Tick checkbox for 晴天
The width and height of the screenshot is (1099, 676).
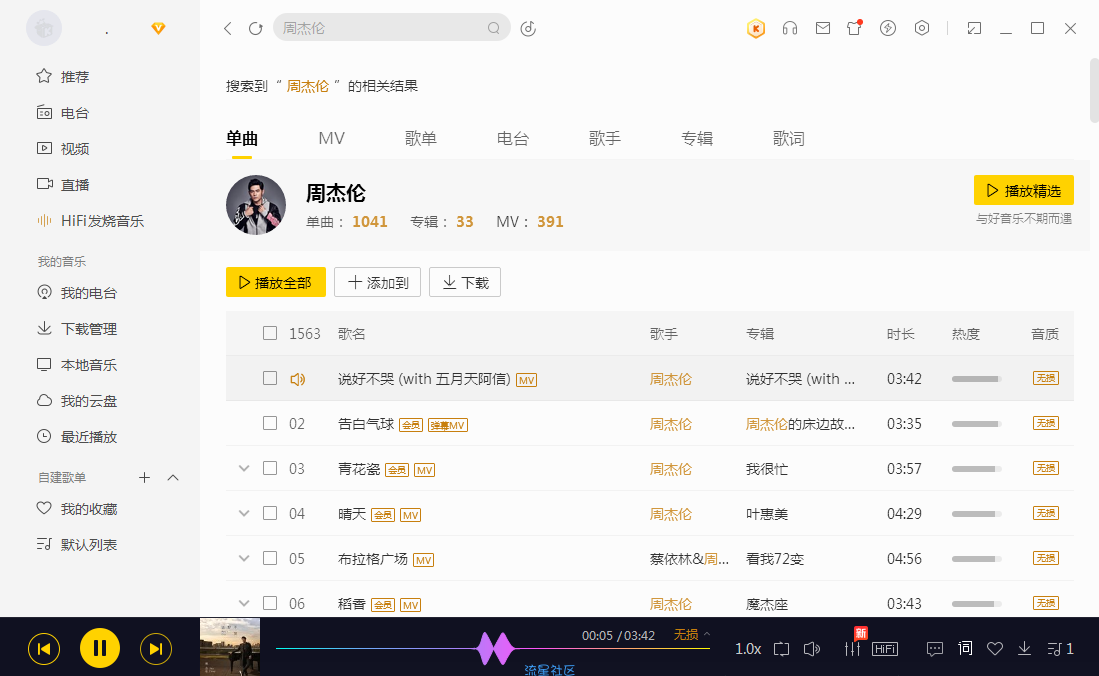point(270,513)
